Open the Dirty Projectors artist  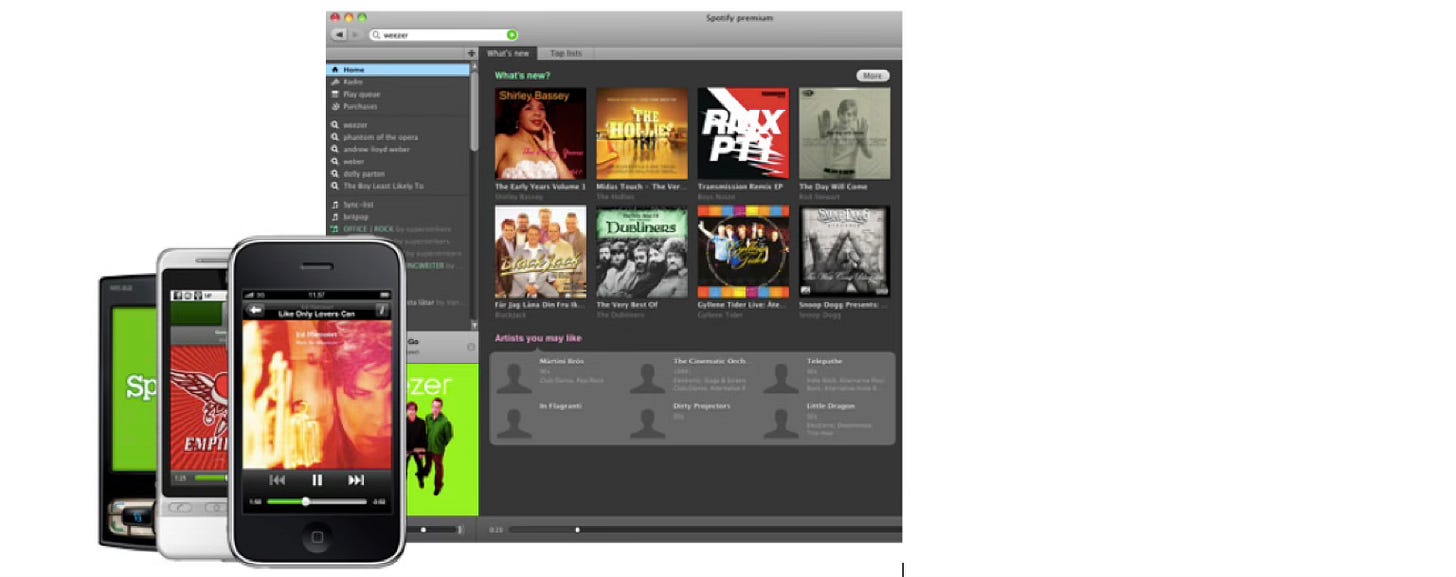tap(702, 406)
